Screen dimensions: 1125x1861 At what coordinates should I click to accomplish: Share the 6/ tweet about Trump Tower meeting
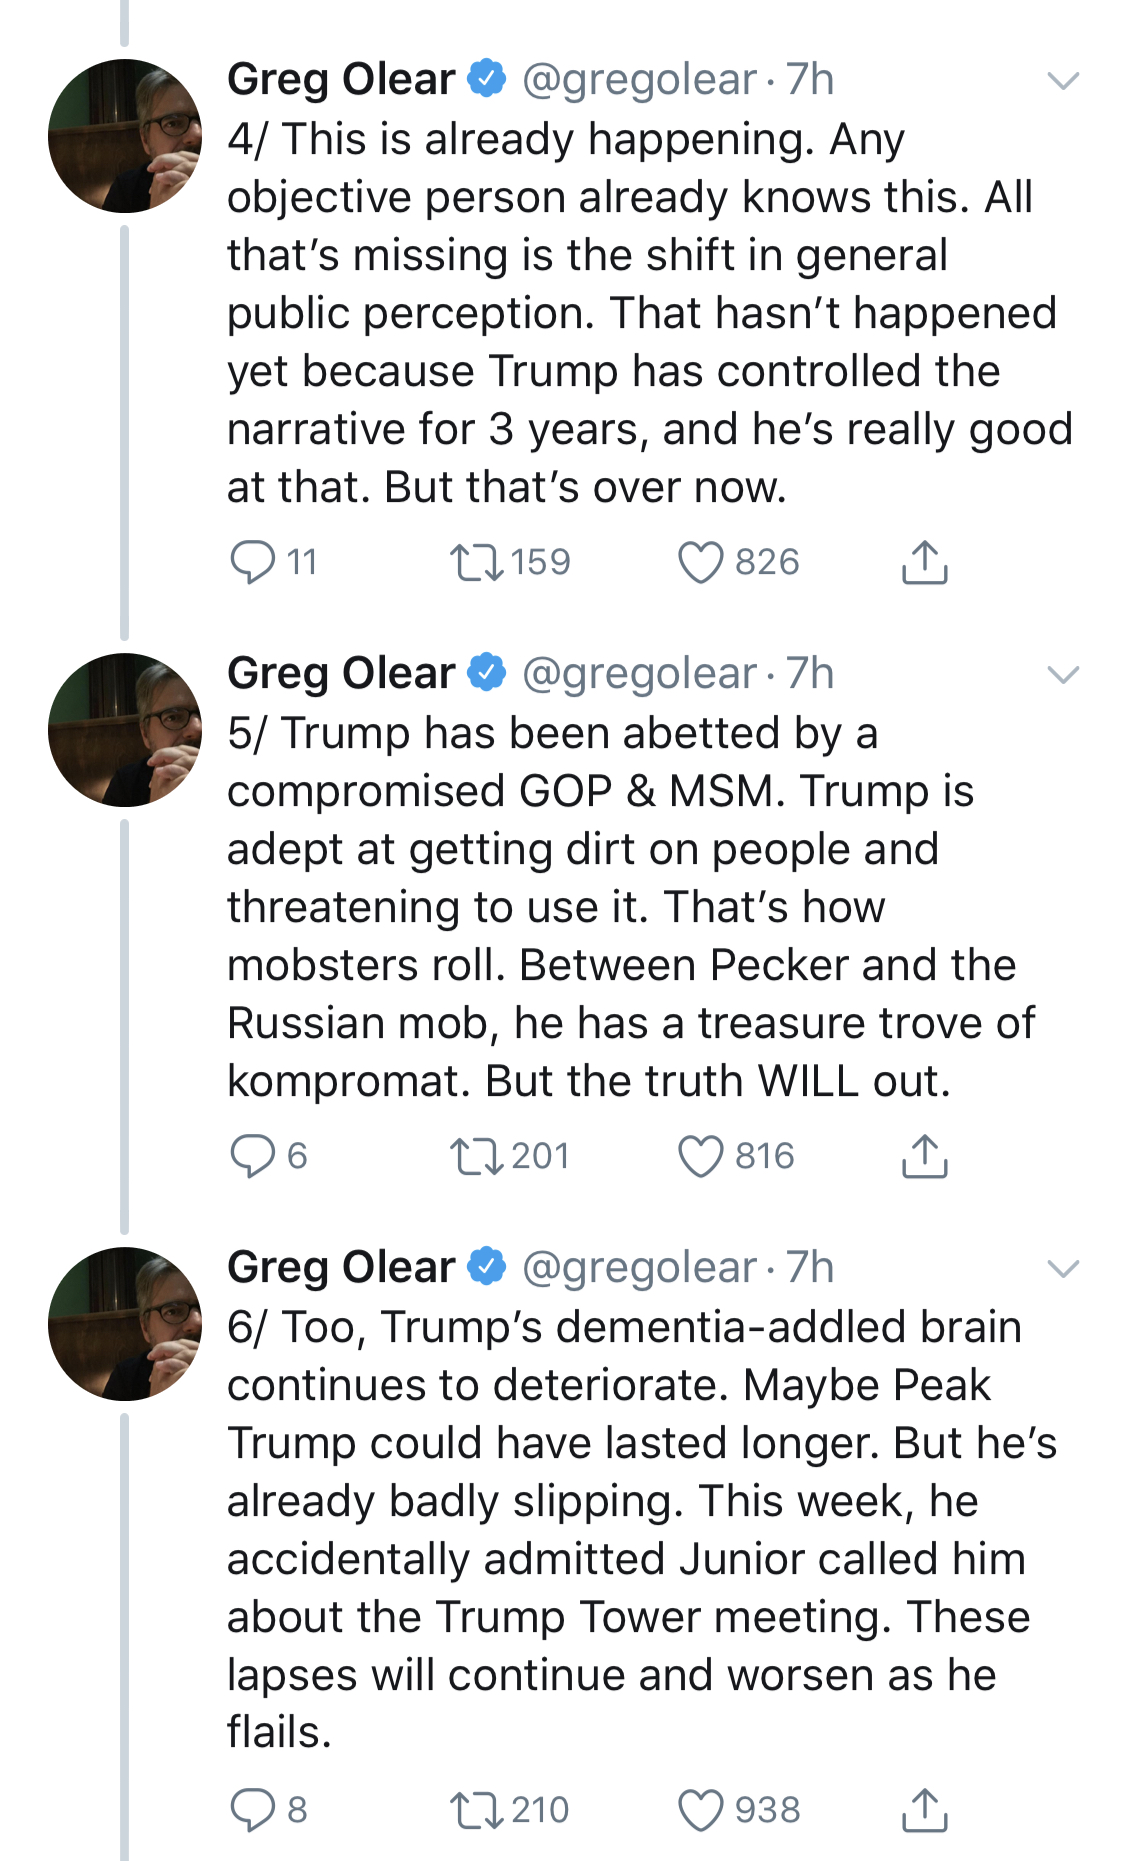tap(924, 1810)
